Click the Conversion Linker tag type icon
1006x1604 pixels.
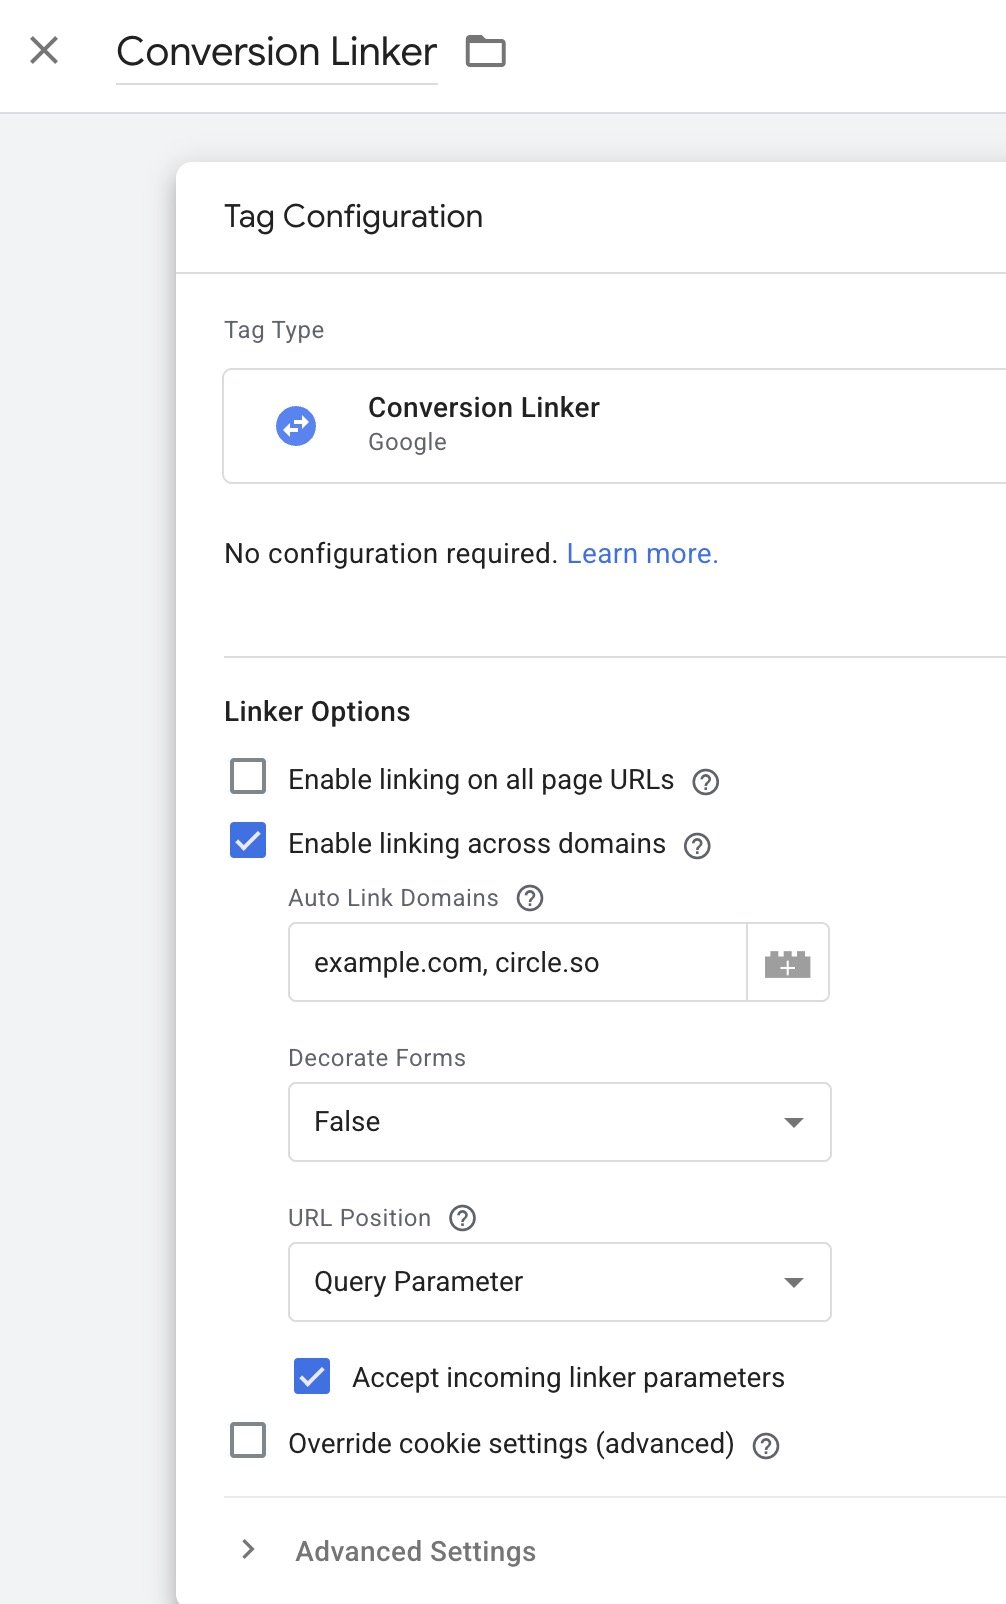296,426
